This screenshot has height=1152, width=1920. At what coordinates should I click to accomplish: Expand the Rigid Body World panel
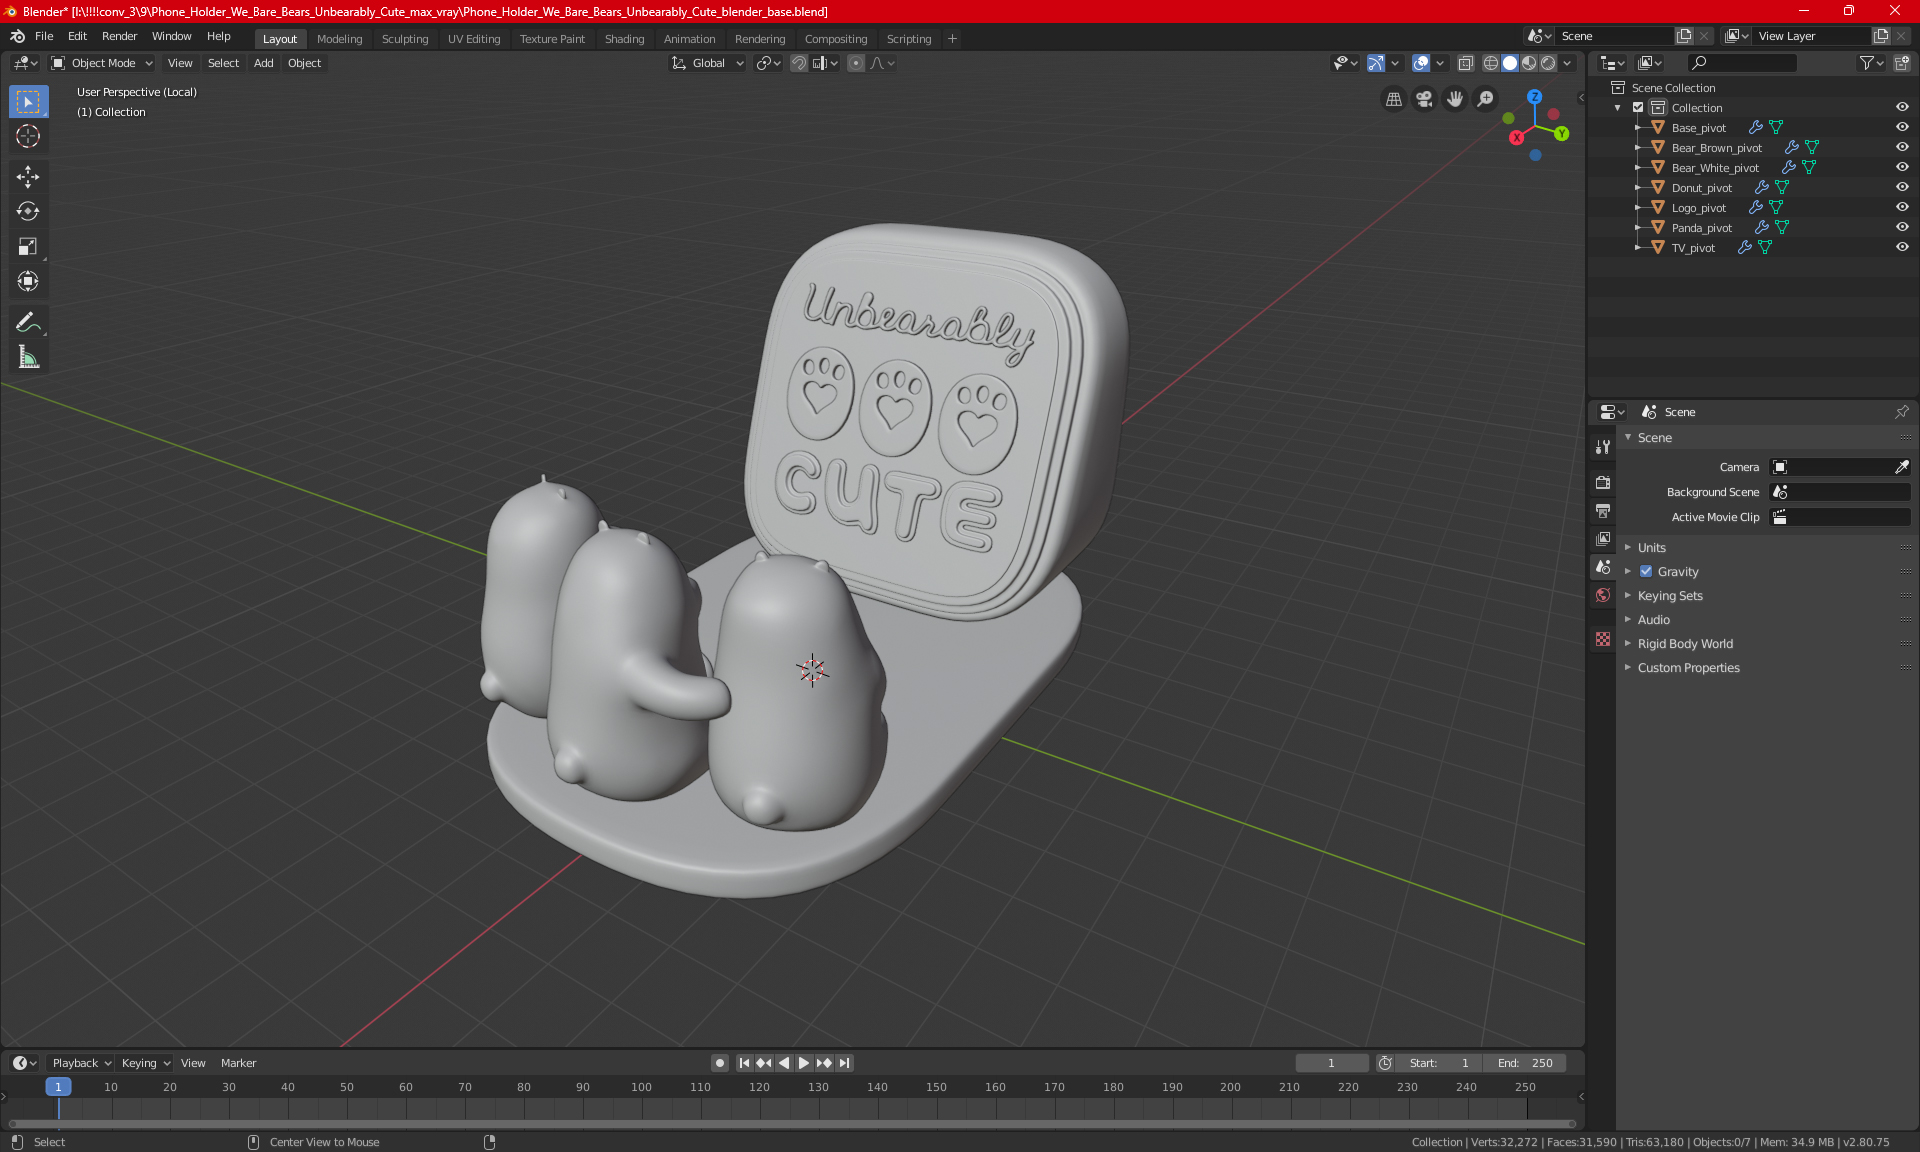pos(1685,644)
